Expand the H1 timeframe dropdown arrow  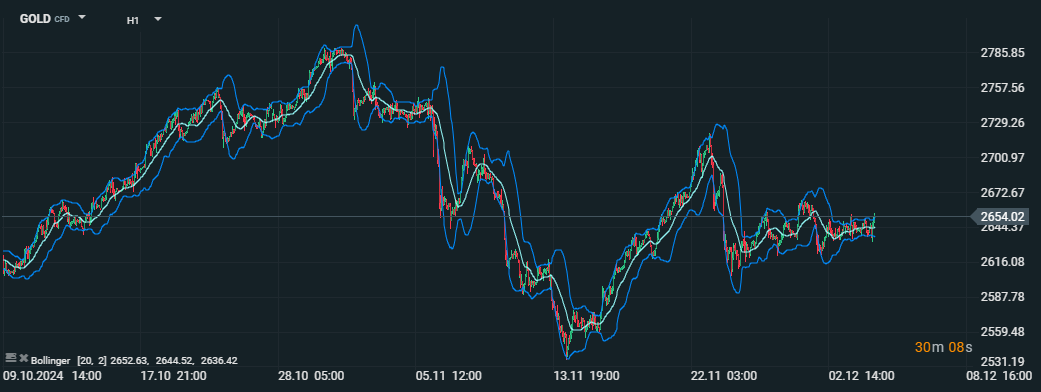pyautogui.click(x=158, y=19)
